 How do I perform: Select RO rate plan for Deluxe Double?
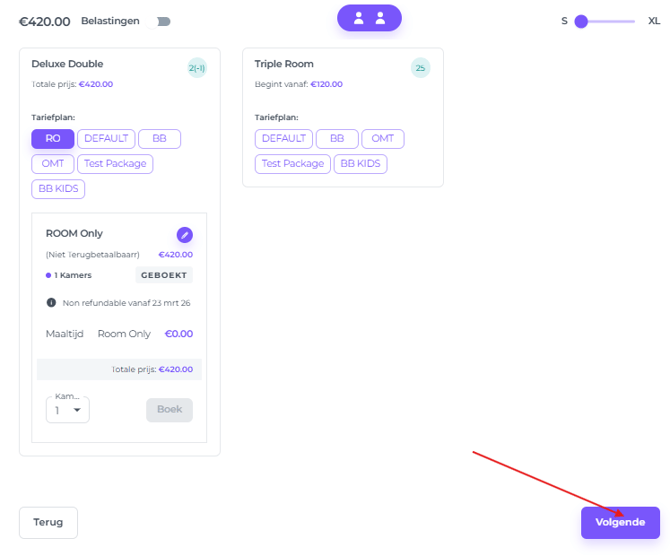click(52, 139)
